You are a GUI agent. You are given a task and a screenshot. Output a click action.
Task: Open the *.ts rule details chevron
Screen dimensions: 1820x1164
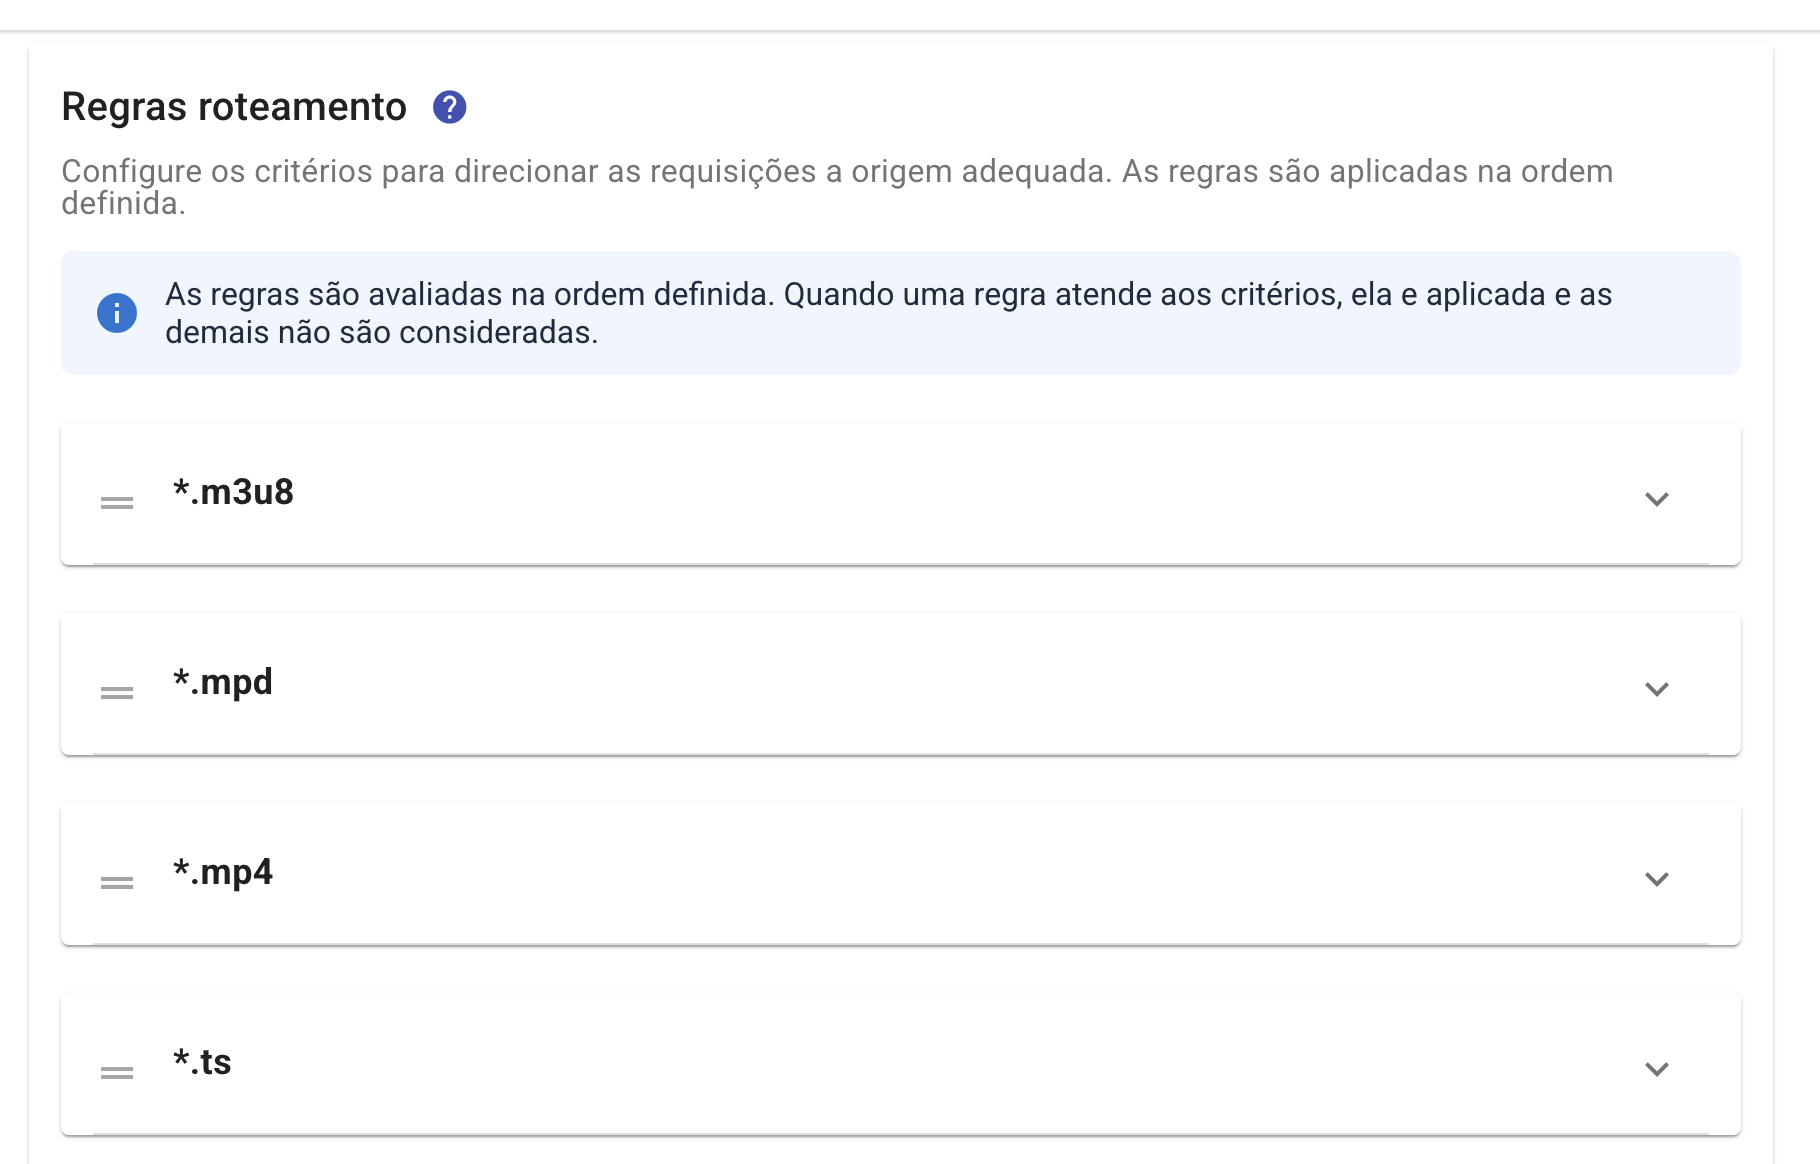click(1657, 1069)
